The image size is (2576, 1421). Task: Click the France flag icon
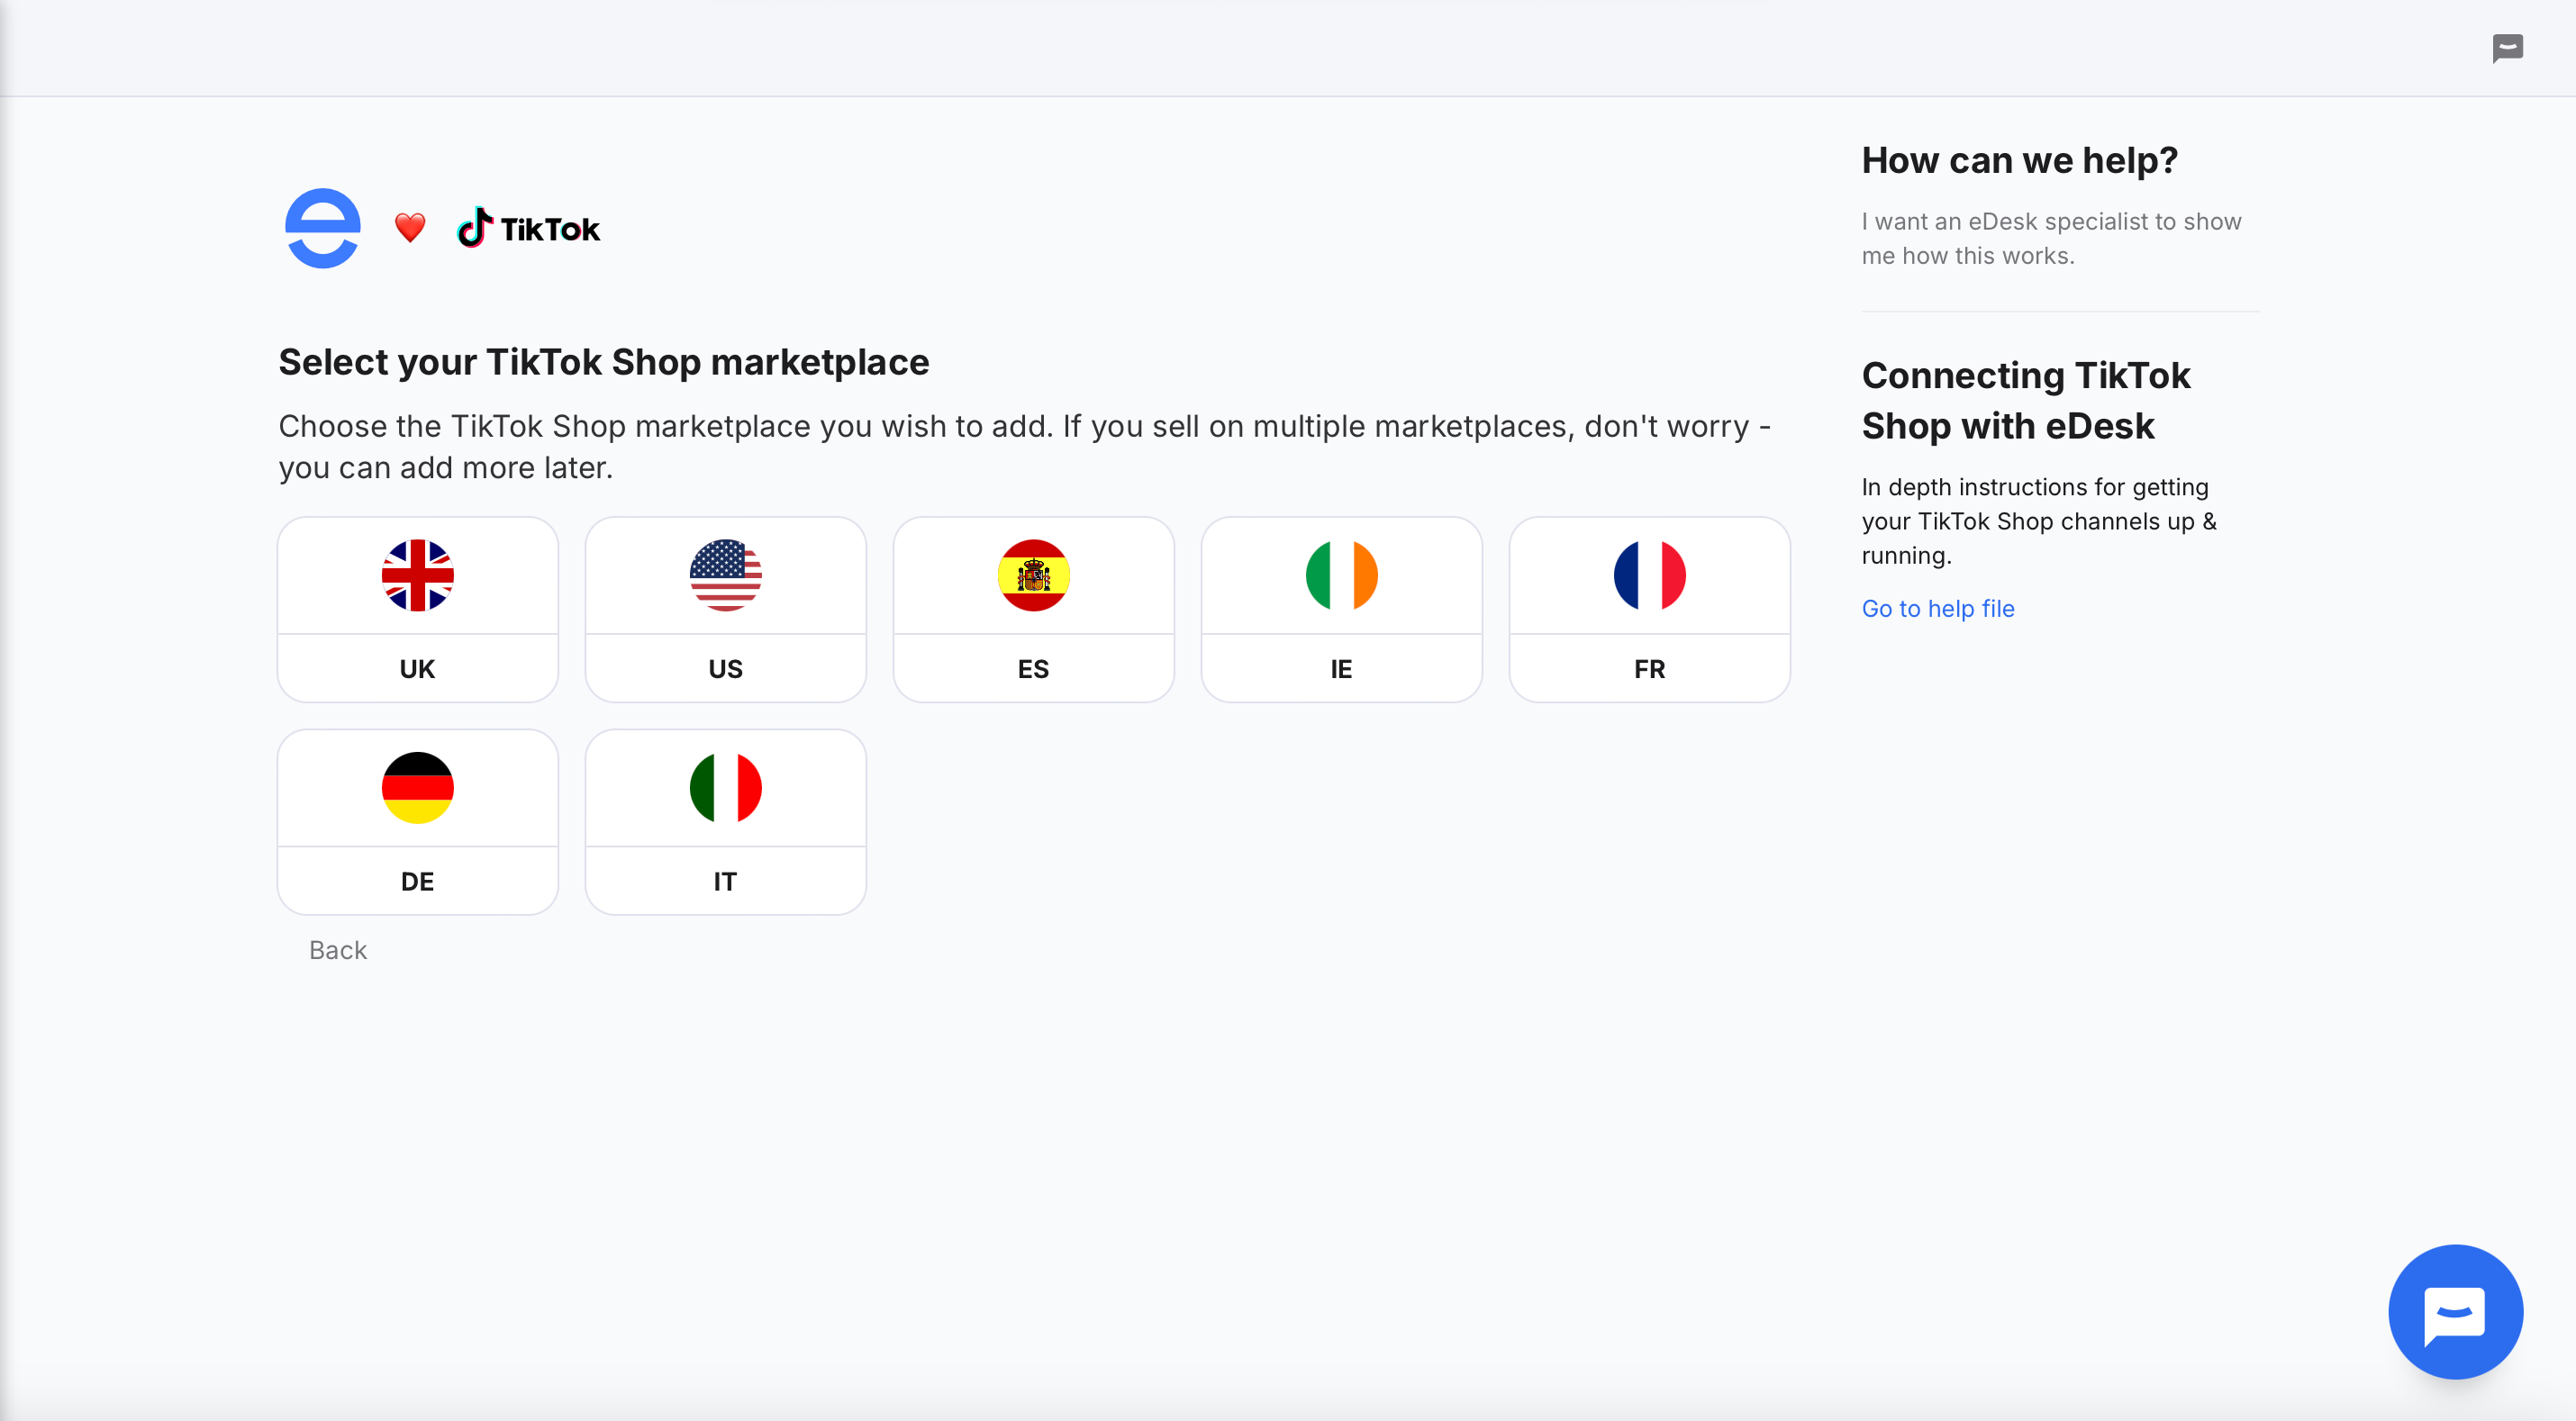point(1649,575)
